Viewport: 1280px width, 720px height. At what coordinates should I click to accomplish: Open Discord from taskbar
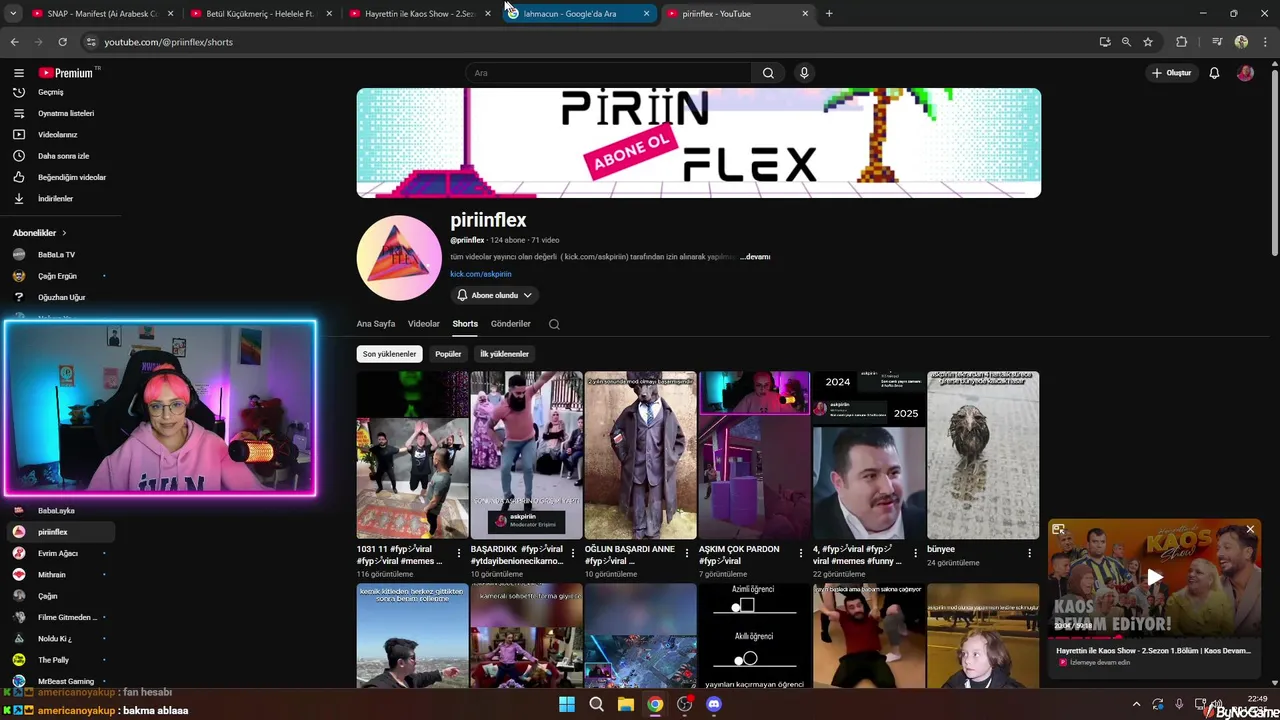click(714, 704)
